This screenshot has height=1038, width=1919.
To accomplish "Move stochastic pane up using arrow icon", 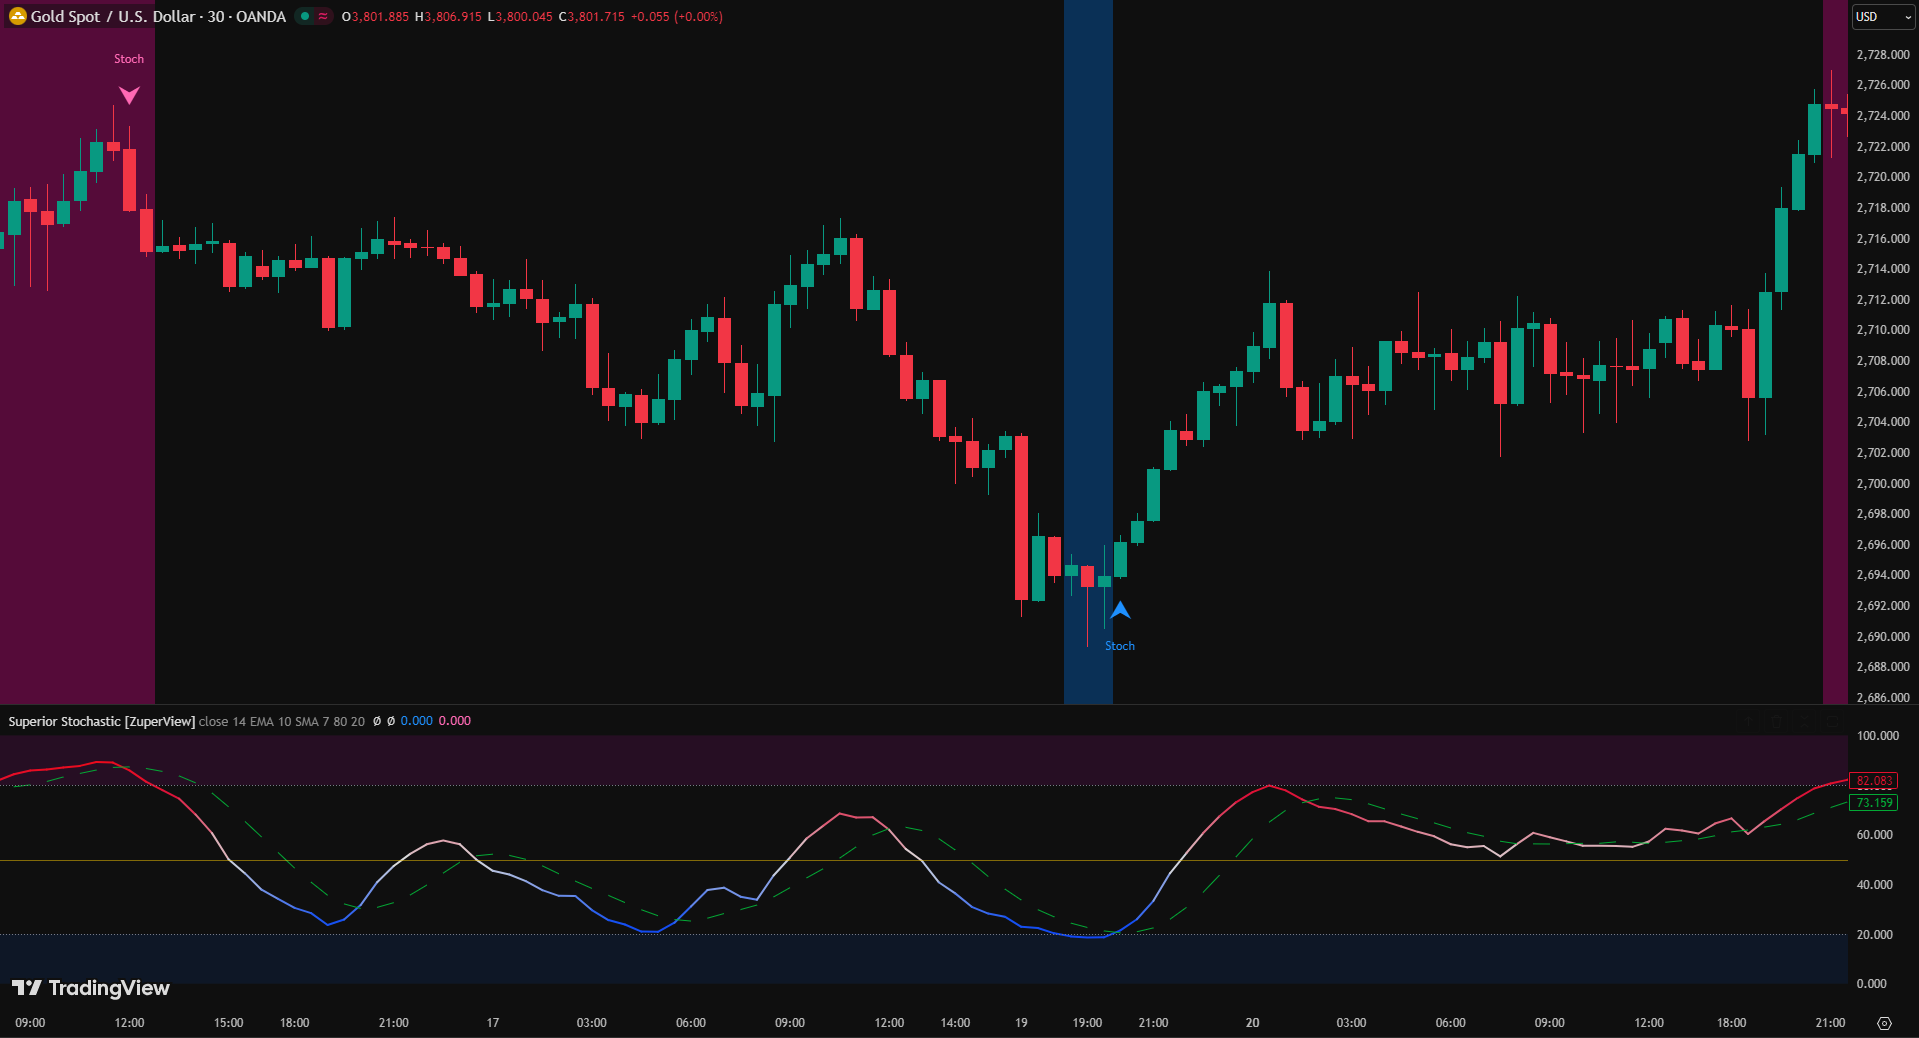I will click(x=1749, y=721).
